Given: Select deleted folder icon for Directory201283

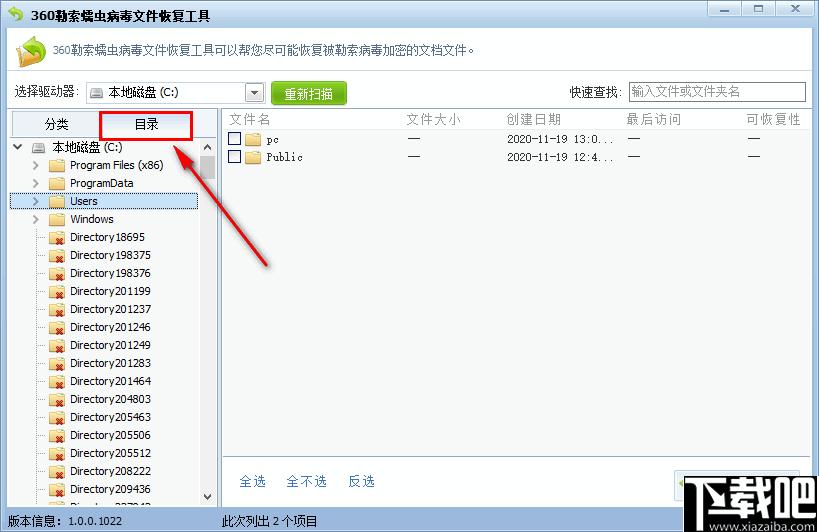Looking at the screenshot, I should tap(56, 363).
